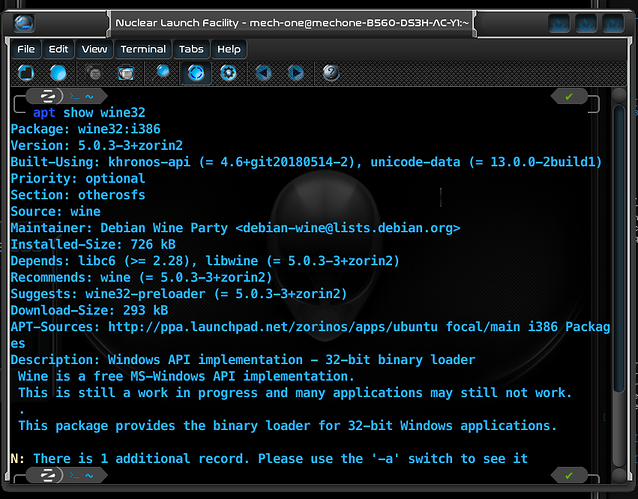The width and height of the screenshot is (638, 499).
Task: Click the New Window toolbar icon
Action: [x=58, y=73]
